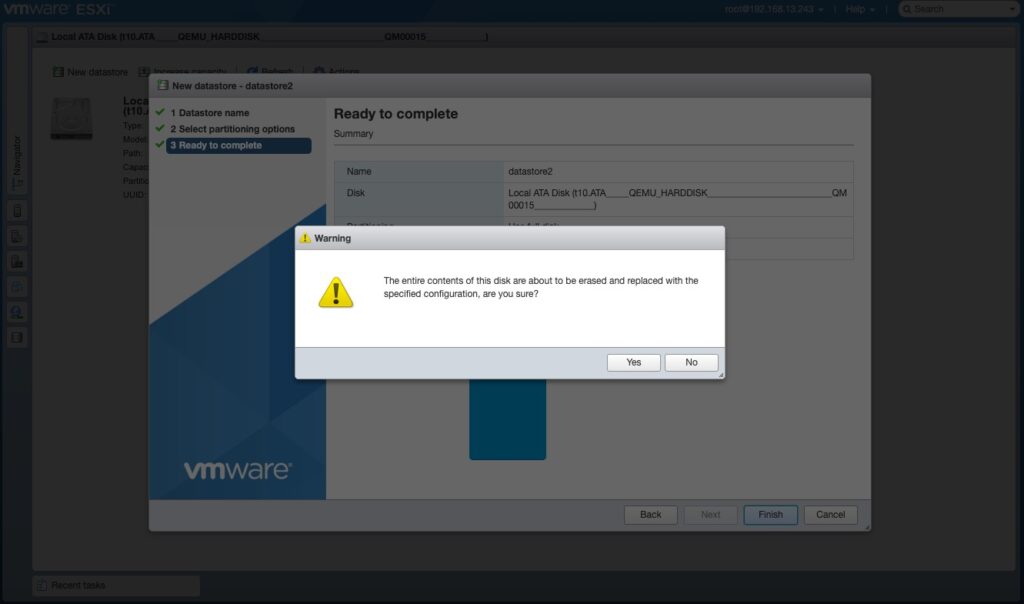Click the Refresh toolbar icon in background

[252, 72]
